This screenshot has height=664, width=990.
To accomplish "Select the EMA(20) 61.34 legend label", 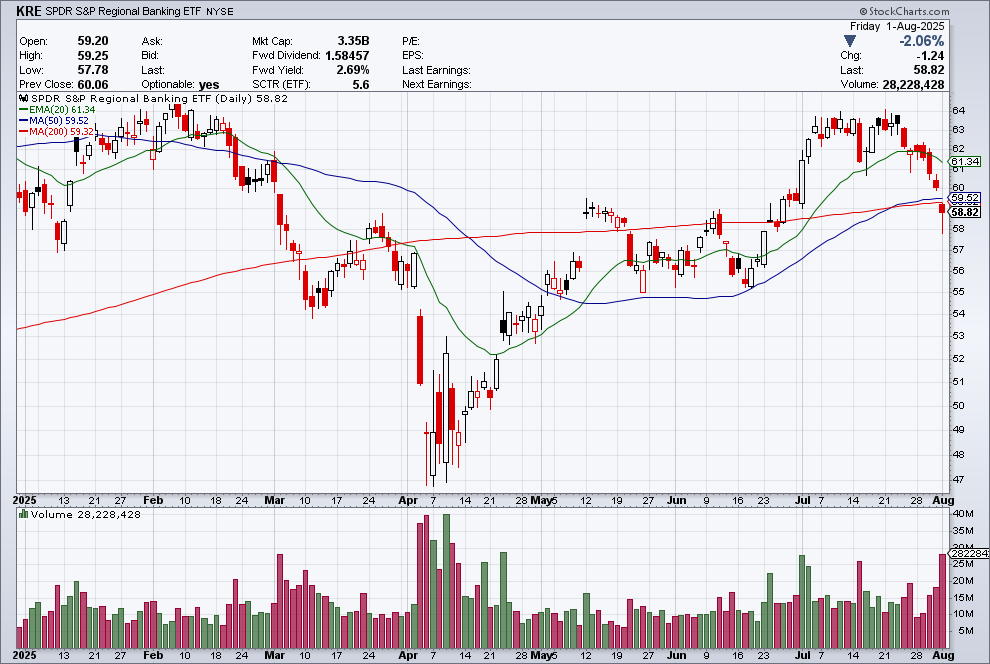I will tap(62, 112).
